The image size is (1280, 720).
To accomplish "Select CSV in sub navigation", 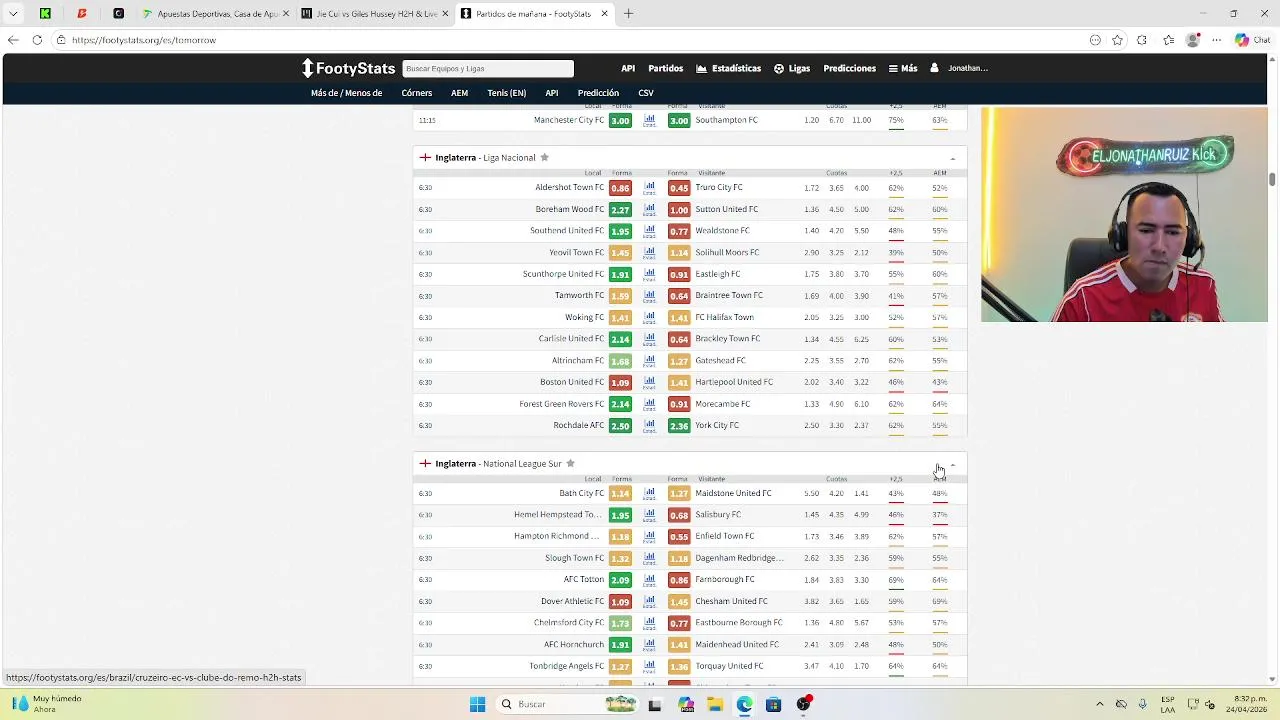I will coord(646,93).
